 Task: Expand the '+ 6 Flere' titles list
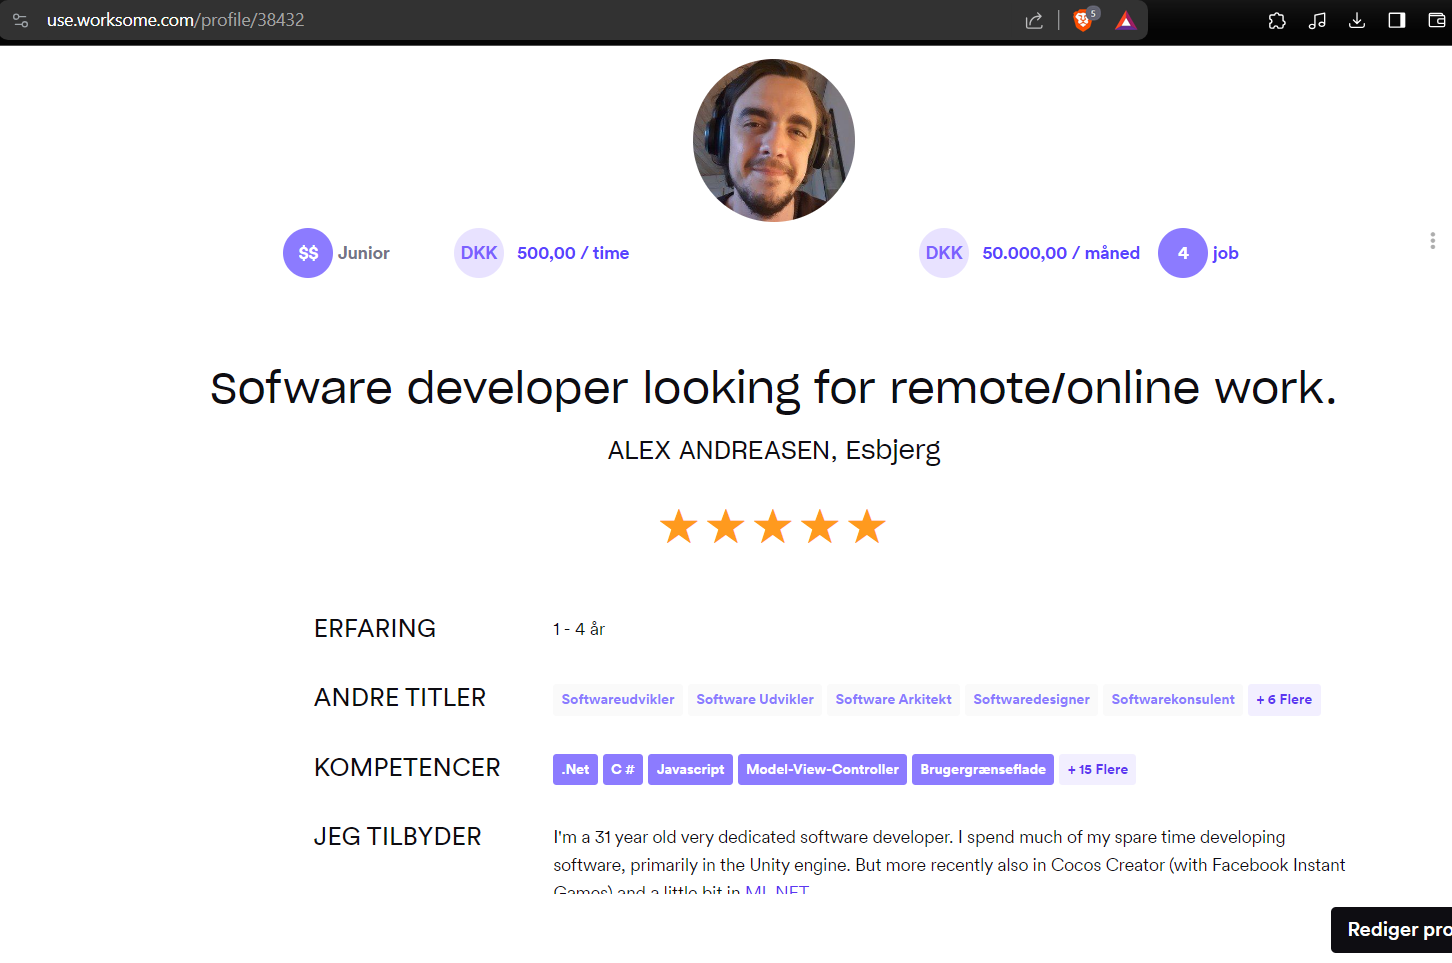(1284, 699)
